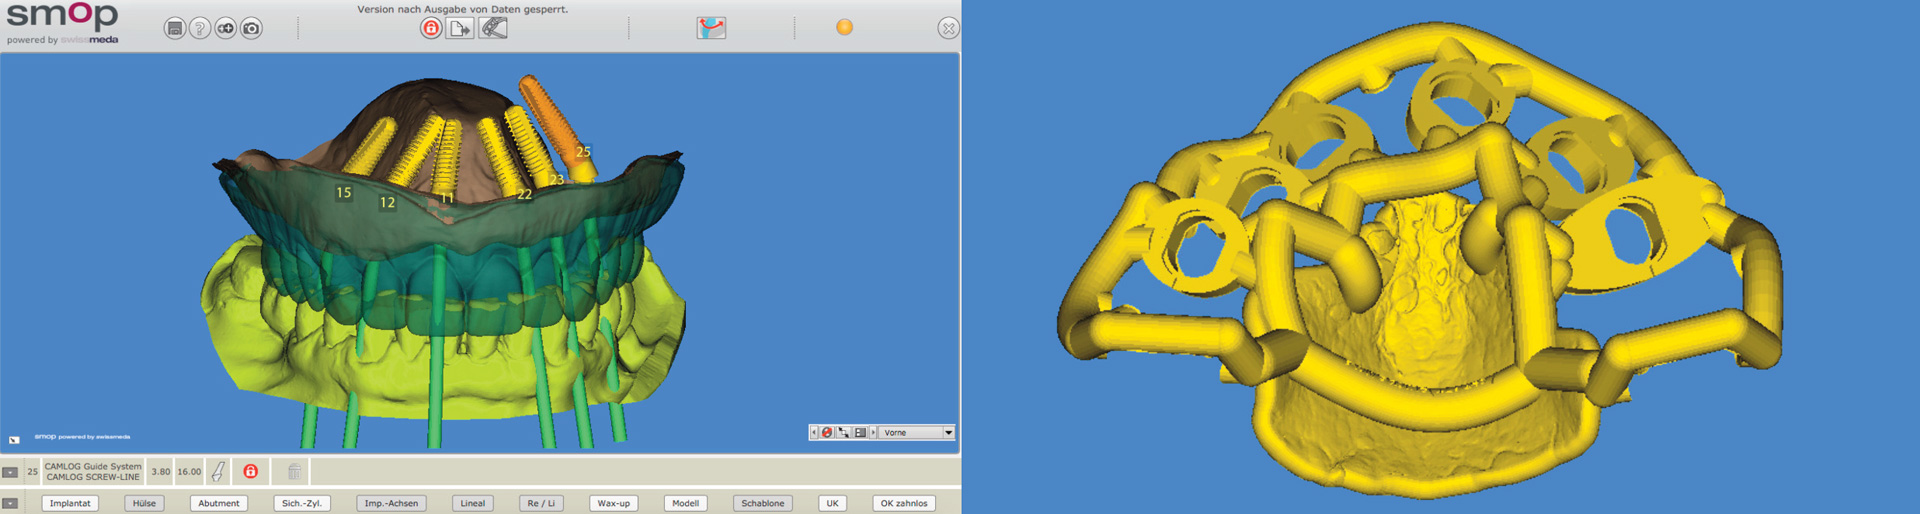This screenshot has width=1920, height=514.
Task: Click the export document arrow icon
Action: [x=460, y=28]
